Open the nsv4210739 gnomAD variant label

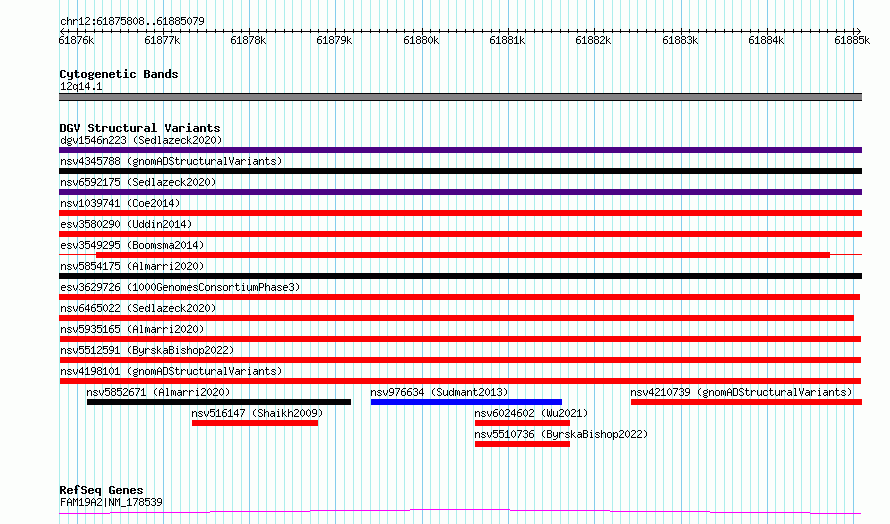pyautogui.click(x=741, y=392)
